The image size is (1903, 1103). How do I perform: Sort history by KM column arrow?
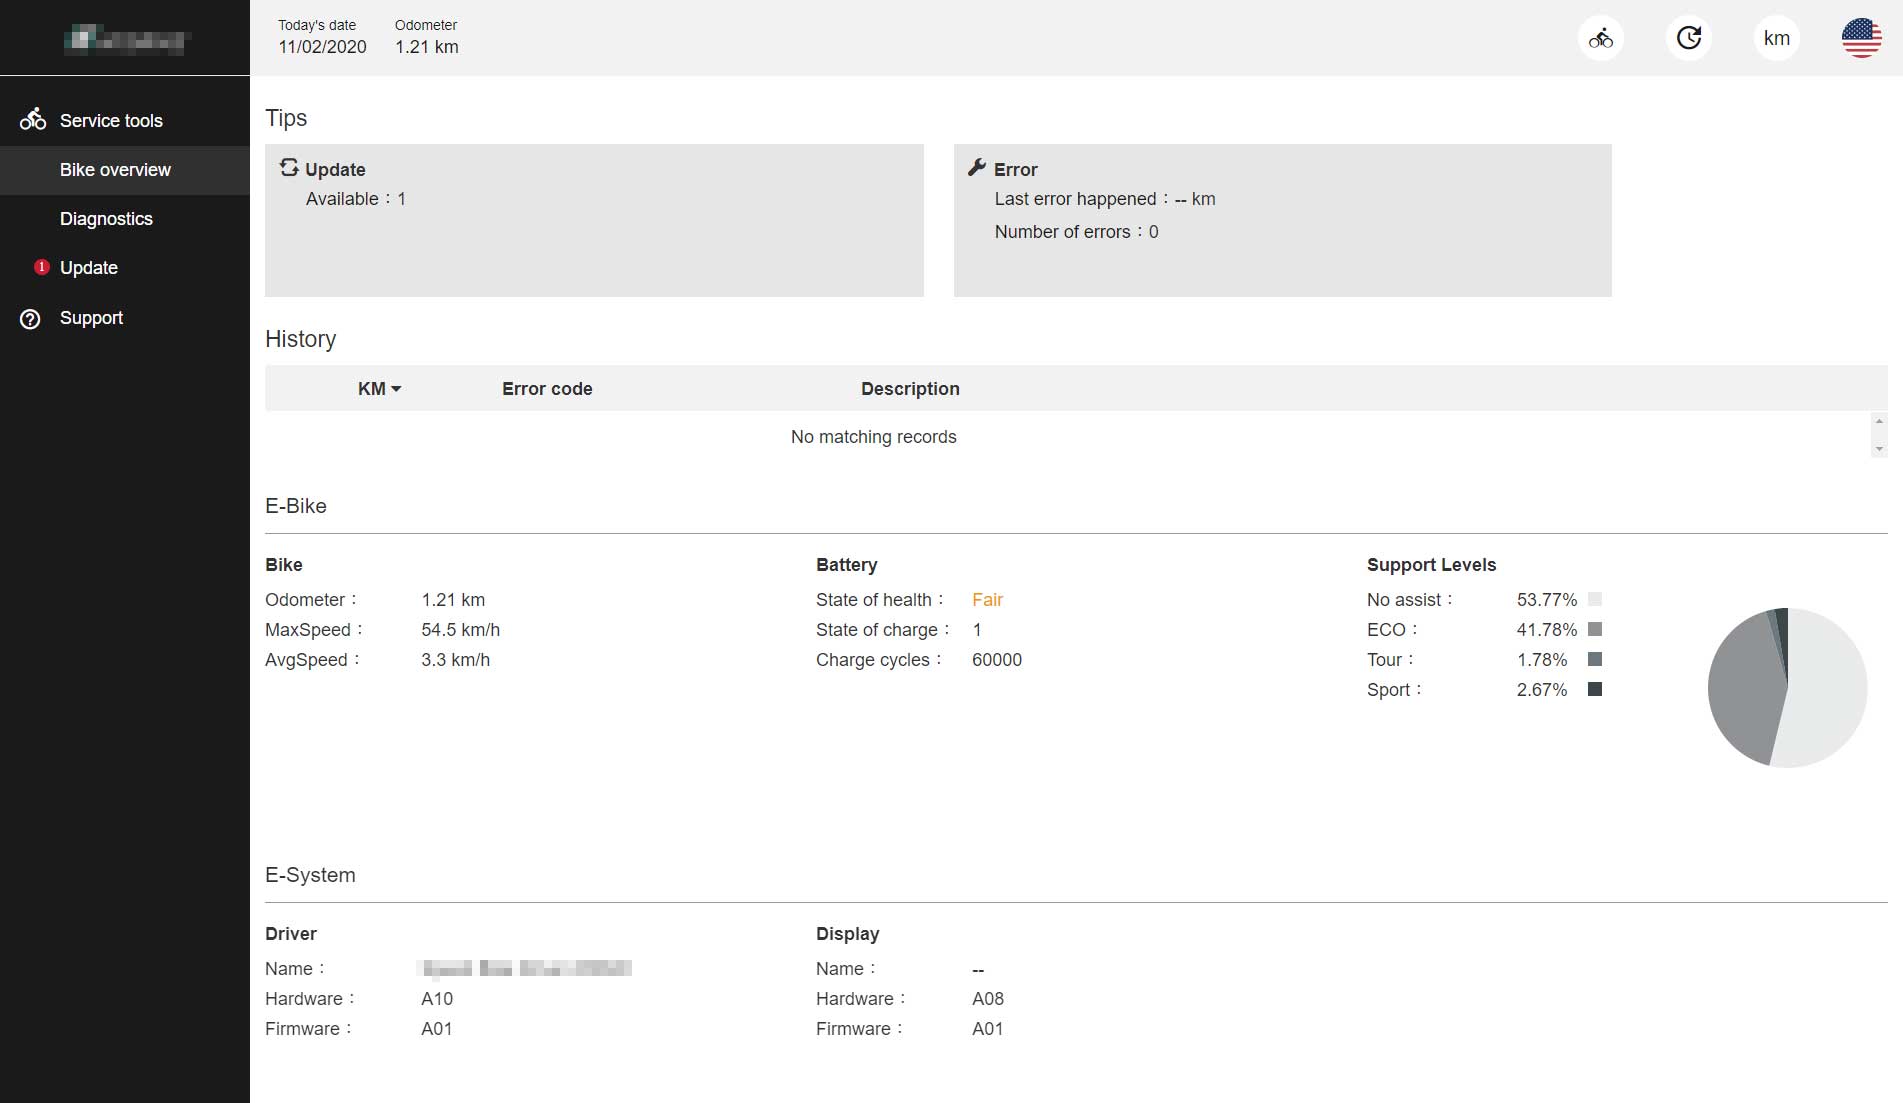click(396, 389)
